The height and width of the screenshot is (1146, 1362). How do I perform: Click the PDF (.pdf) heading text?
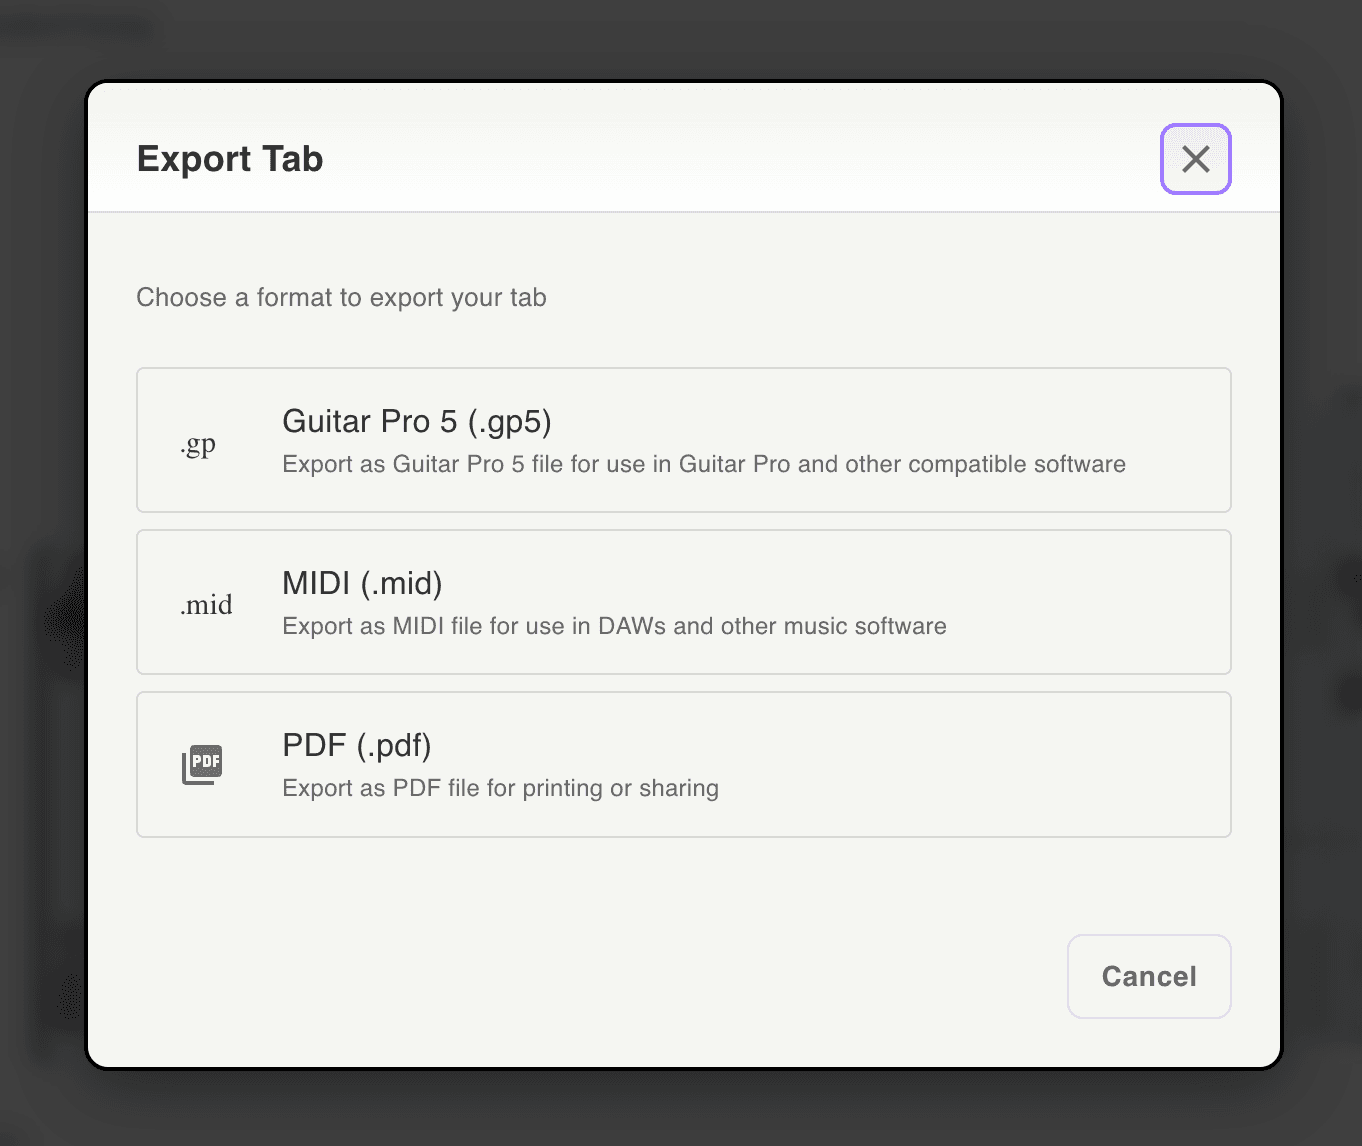click(x=356, y=745)
